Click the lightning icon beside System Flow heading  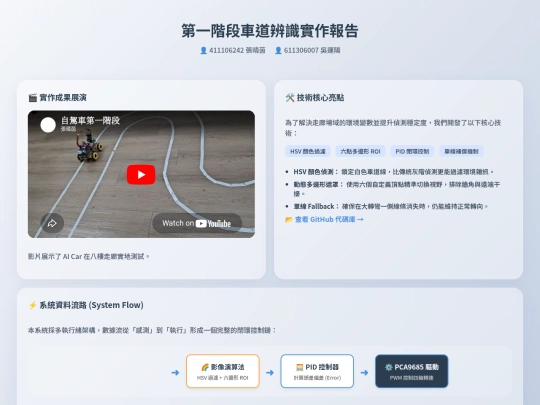(x=32, y=305)
